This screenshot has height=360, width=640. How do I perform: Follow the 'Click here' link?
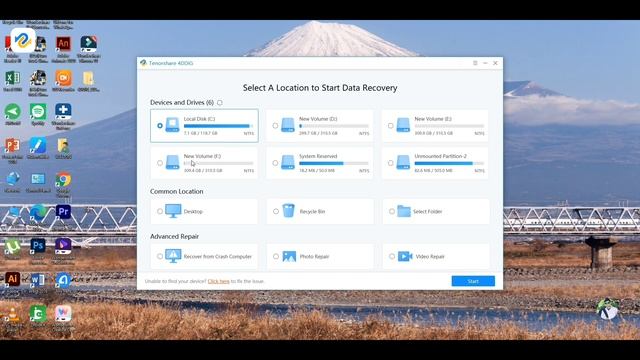pos(218,281)
